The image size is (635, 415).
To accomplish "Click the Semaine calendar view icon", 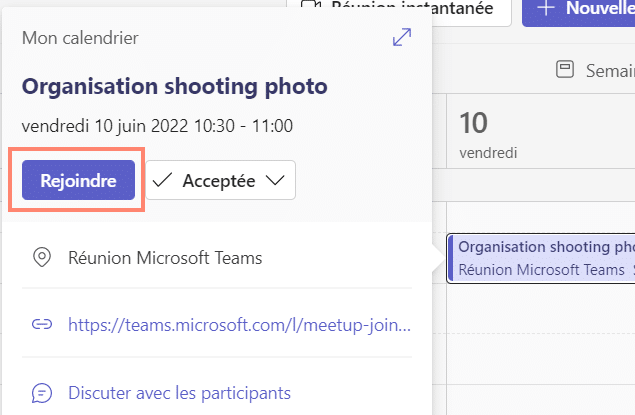I will coord(565,69).
